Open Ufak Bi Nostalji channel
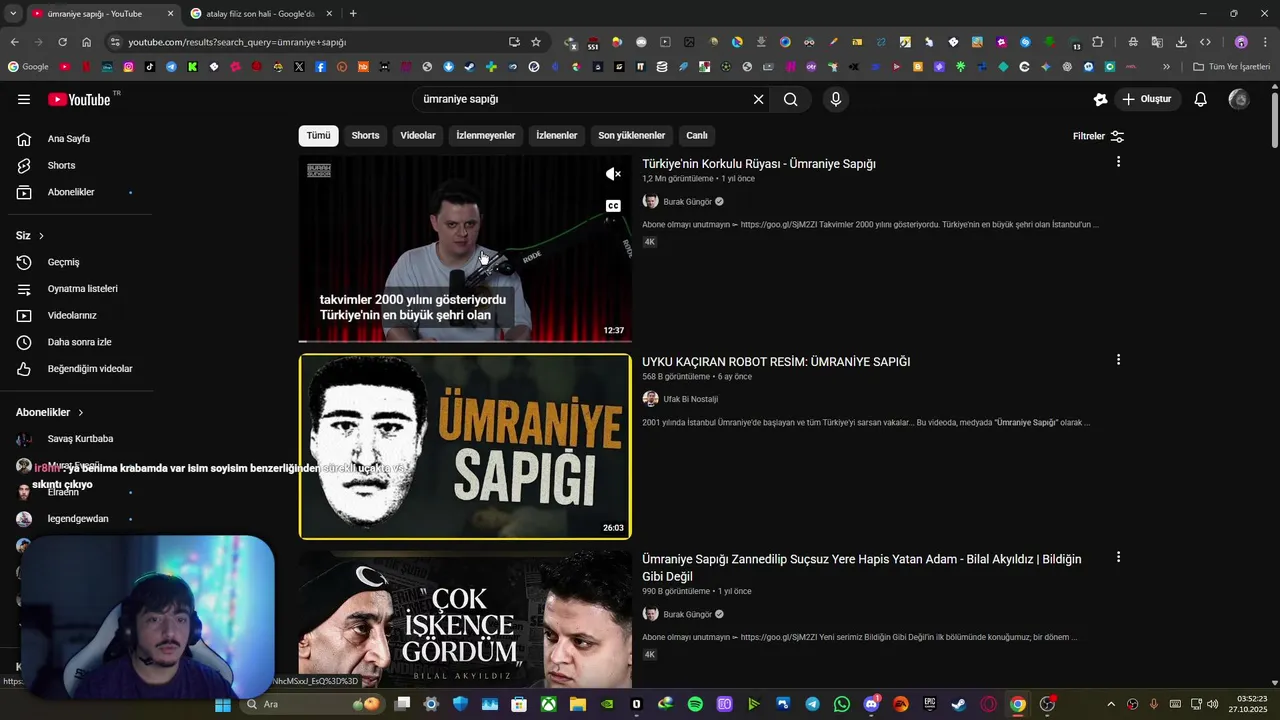 (x=690, y=399)
